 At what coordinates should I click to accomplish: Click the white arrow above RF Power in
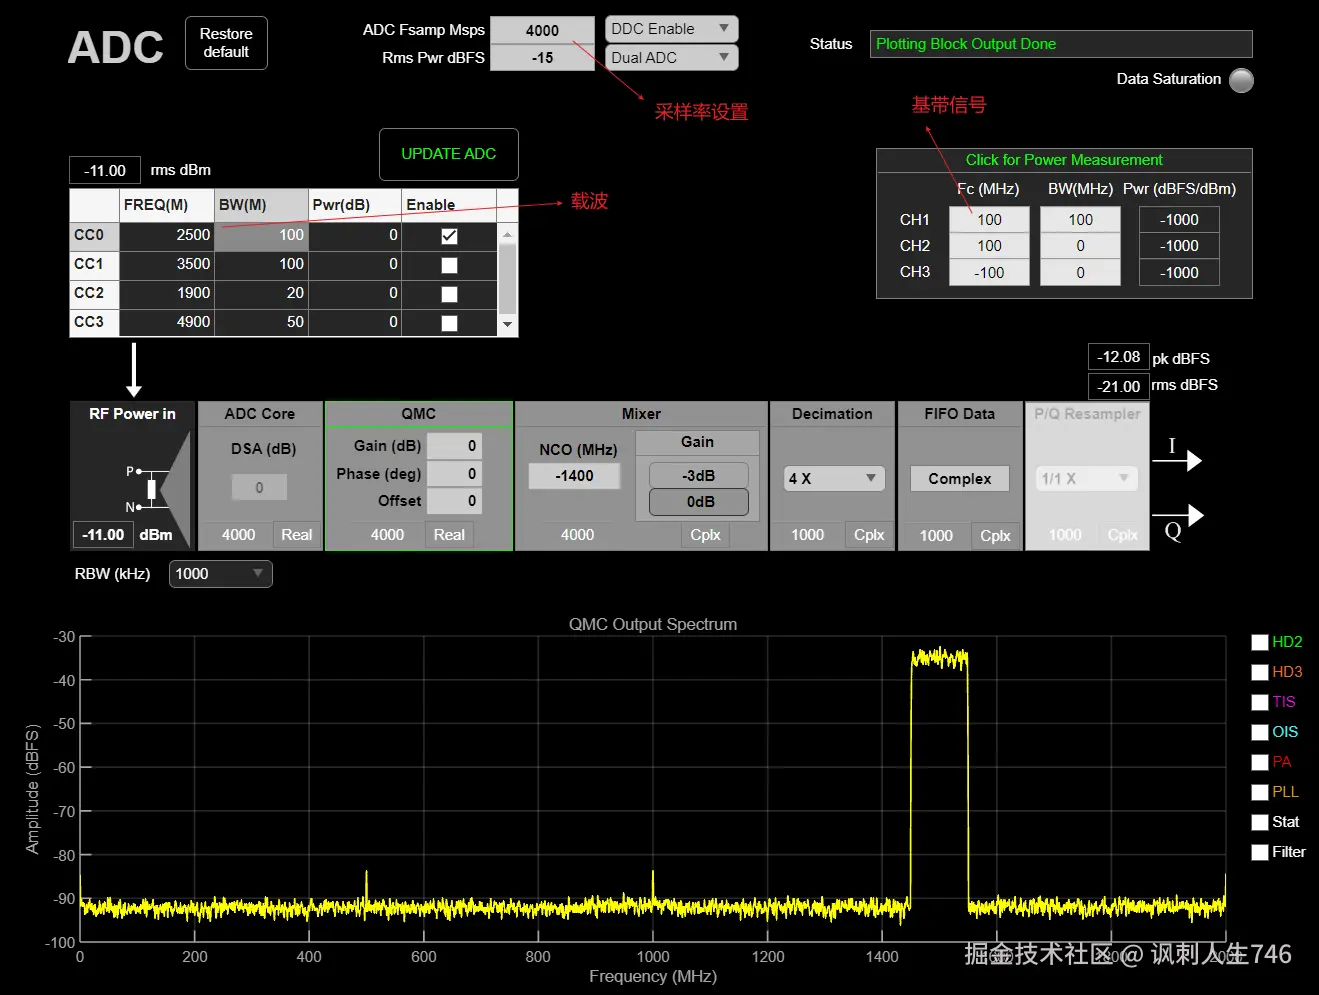[x=134, y=370]
